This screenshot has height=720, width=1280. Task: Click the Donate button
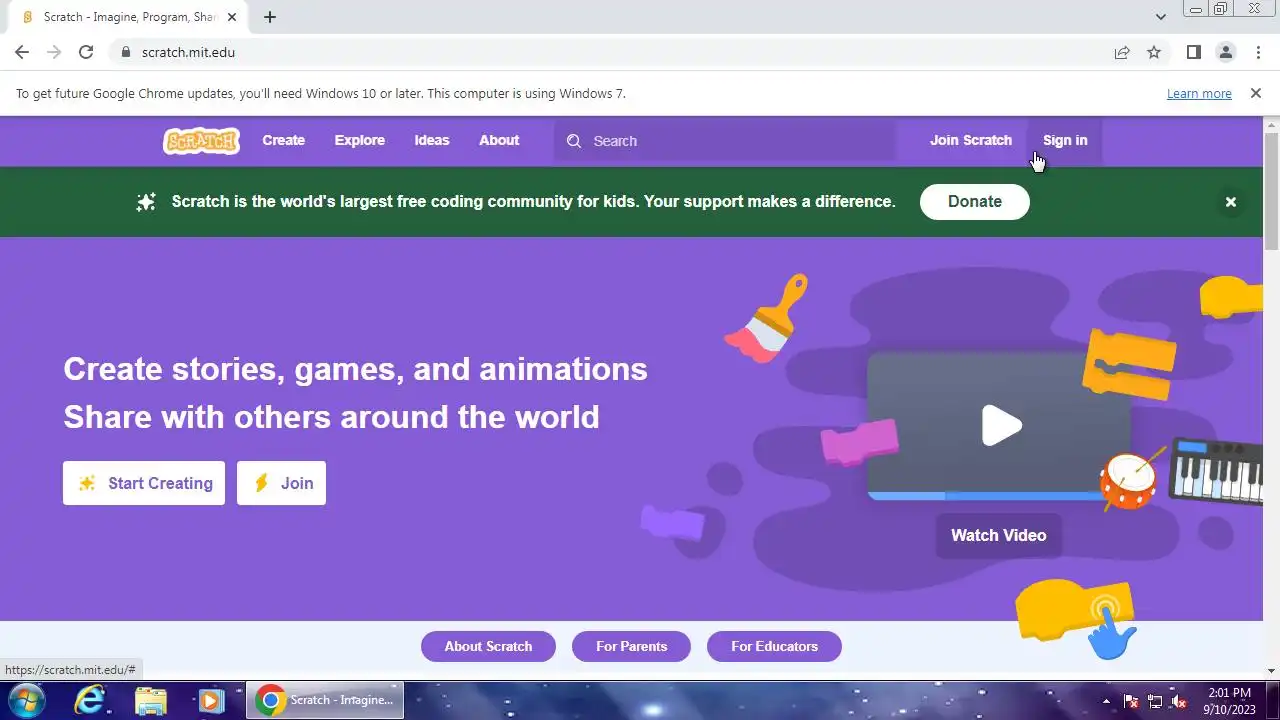[975, 202]
